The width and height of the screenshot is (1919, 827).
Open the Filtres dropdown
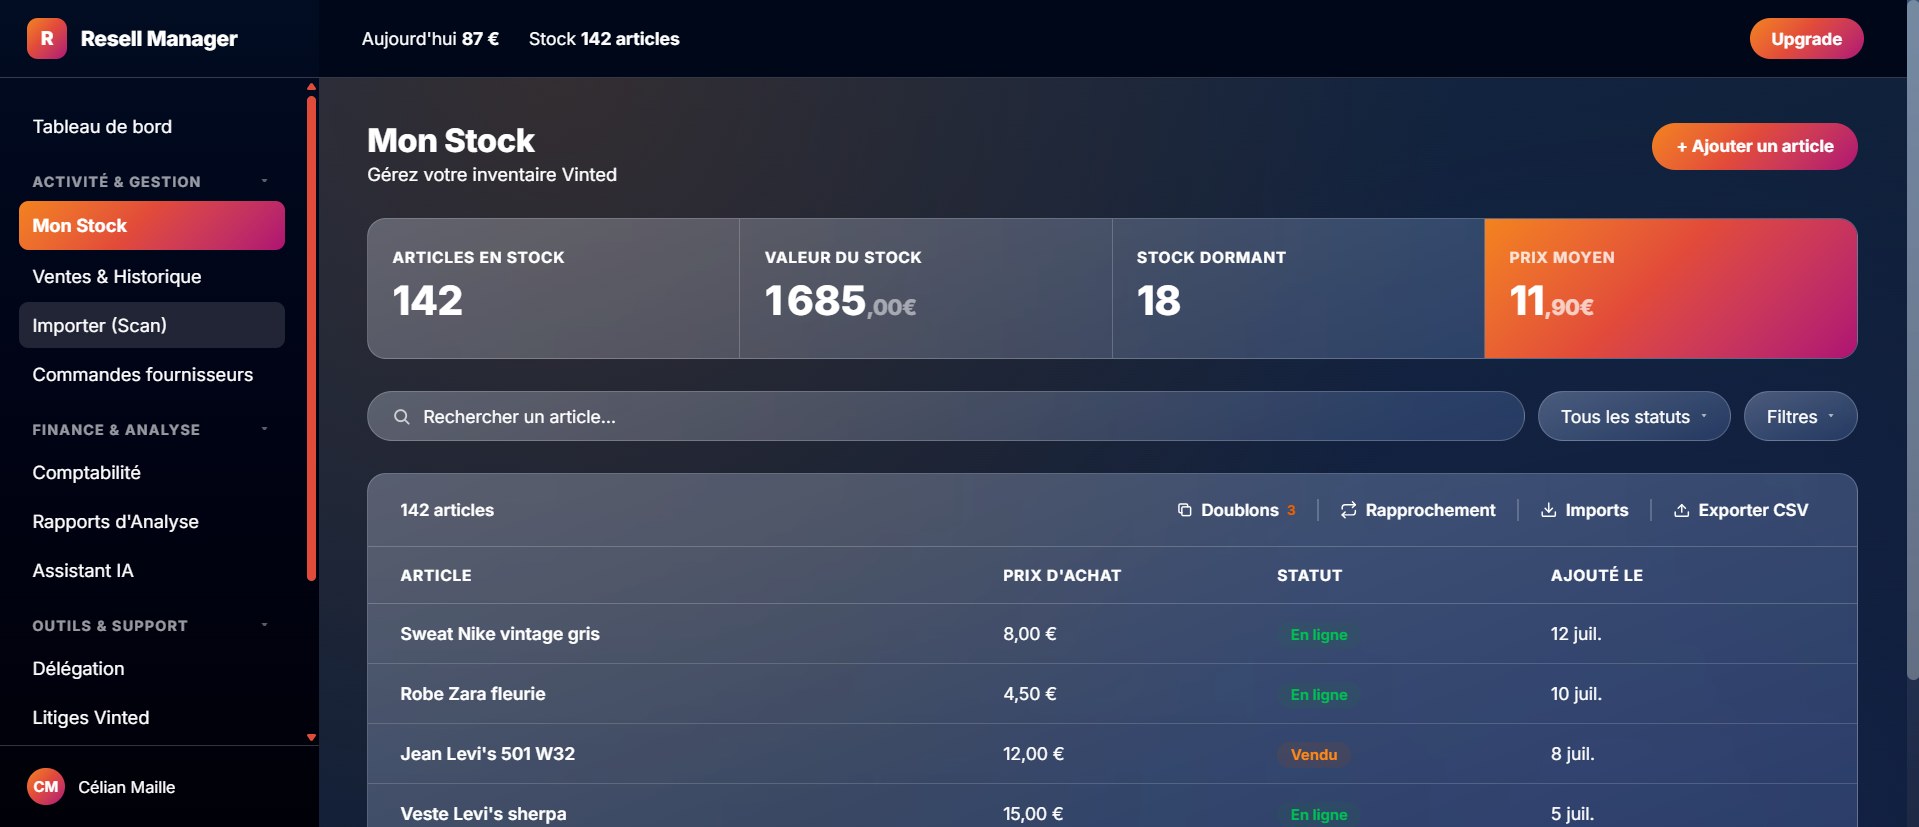pos(1800,416)
